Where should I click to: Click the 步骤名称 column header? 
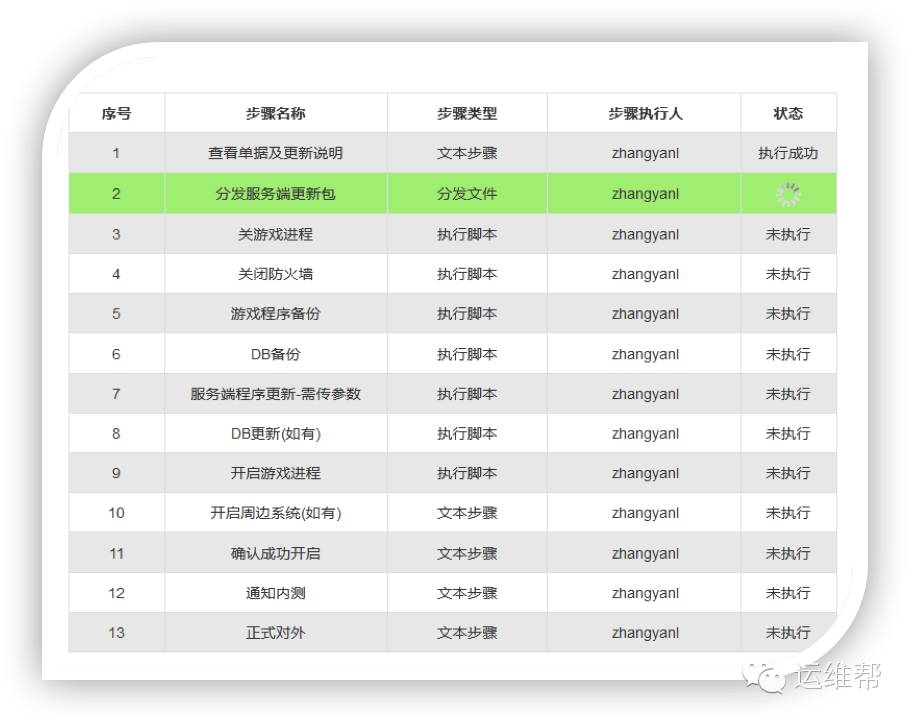(273, 113)
